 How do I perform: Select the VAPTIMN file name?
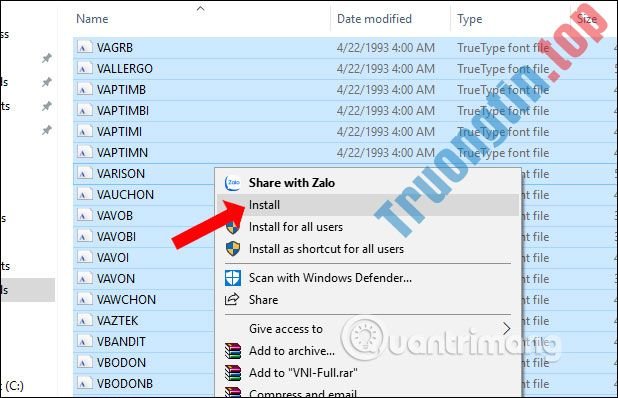tap(122, 153)
